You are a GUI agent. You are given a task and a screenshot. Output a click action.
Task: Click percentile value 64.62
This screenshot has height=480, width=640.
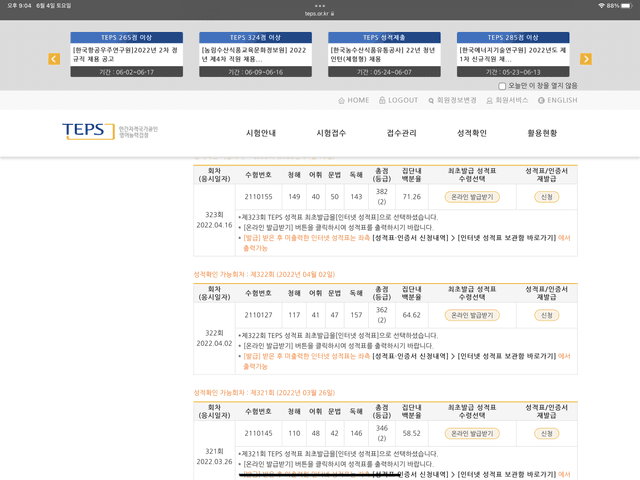411,316
